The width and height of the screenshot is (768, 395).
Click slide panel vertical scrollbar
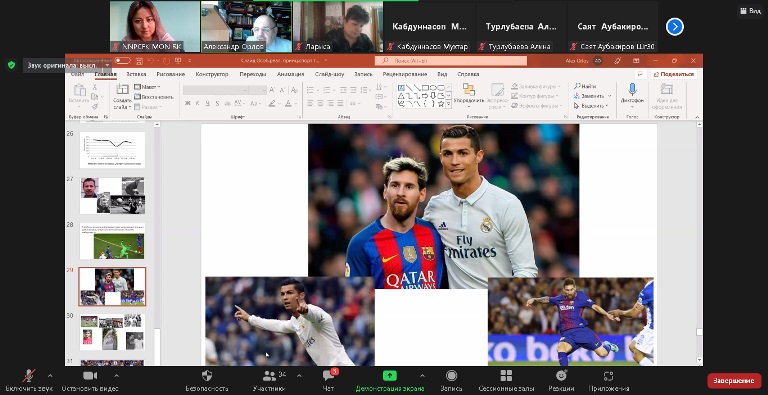coord(157,244)
